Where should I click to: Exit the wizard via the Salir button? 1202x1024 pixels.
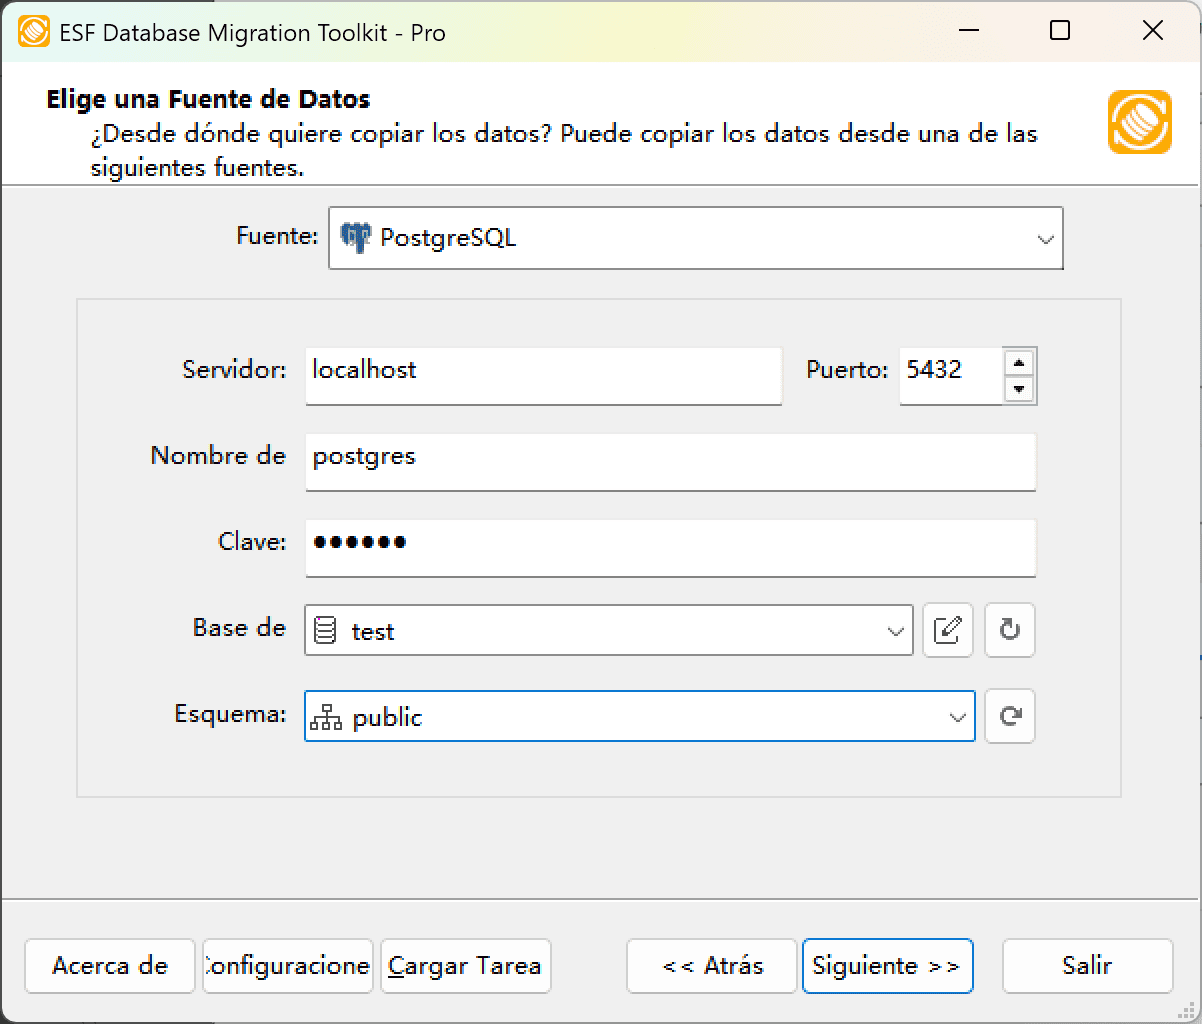click(x=1087, y=966)
